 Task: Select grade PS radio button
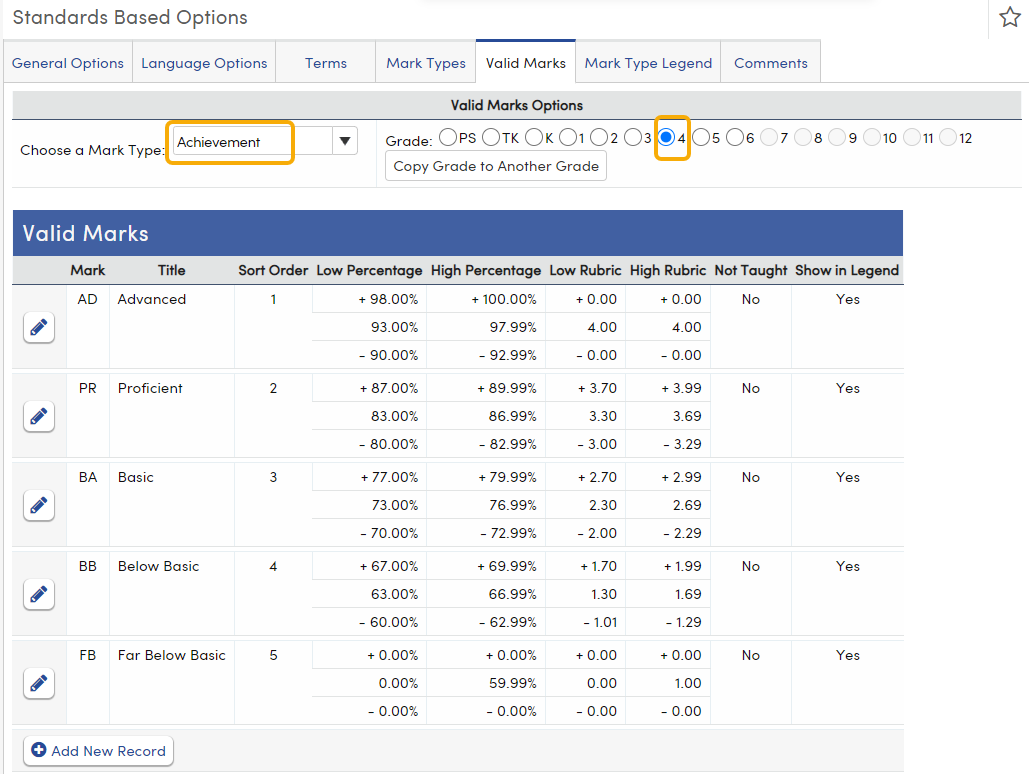click(x=448, y=137)
